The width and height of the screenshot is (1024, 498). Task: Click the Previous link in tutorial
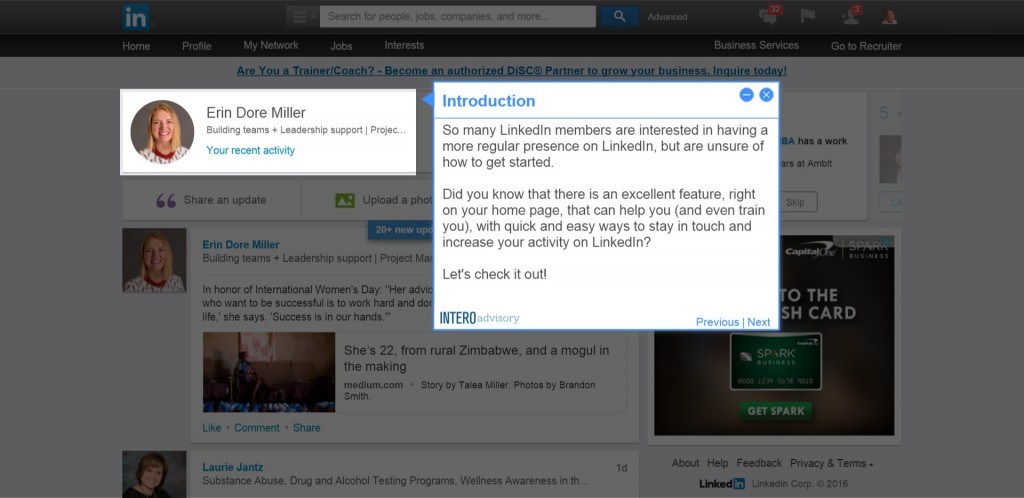[717, 322]
